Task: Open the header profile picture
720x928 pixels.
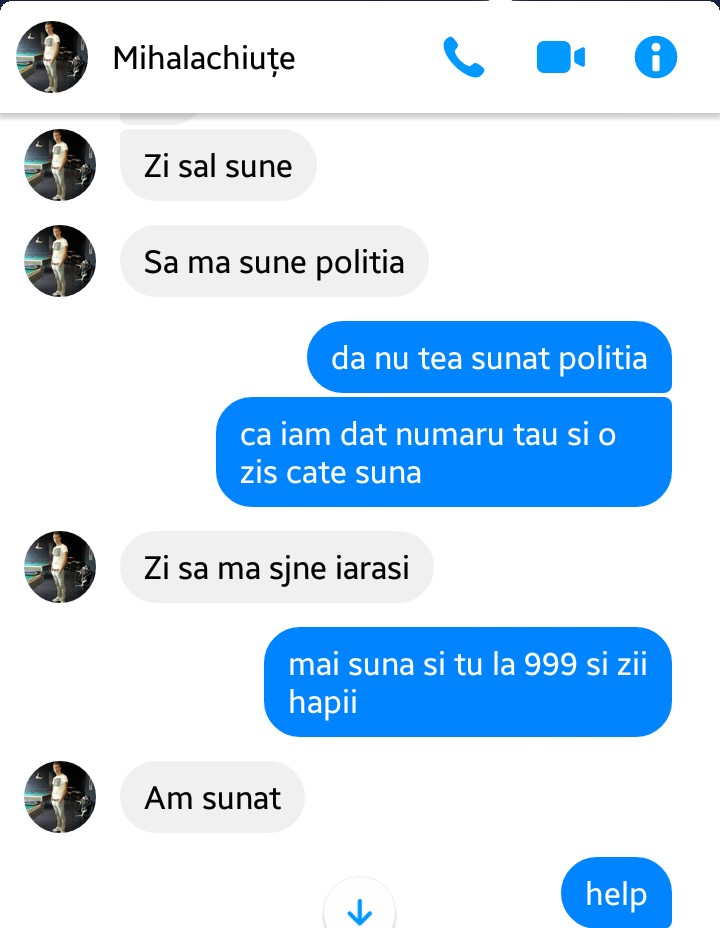Action: click(52, 57)
